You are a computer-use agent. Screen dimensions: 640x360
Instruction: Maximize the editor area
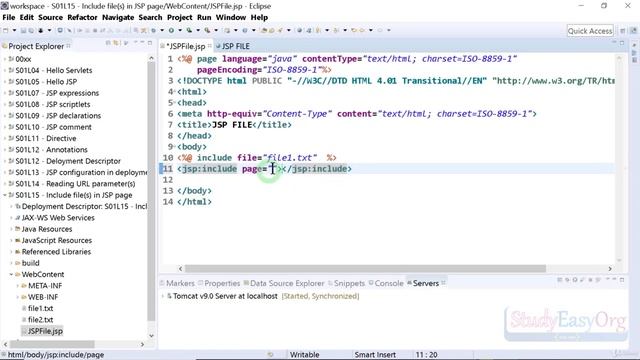(622, 42)
